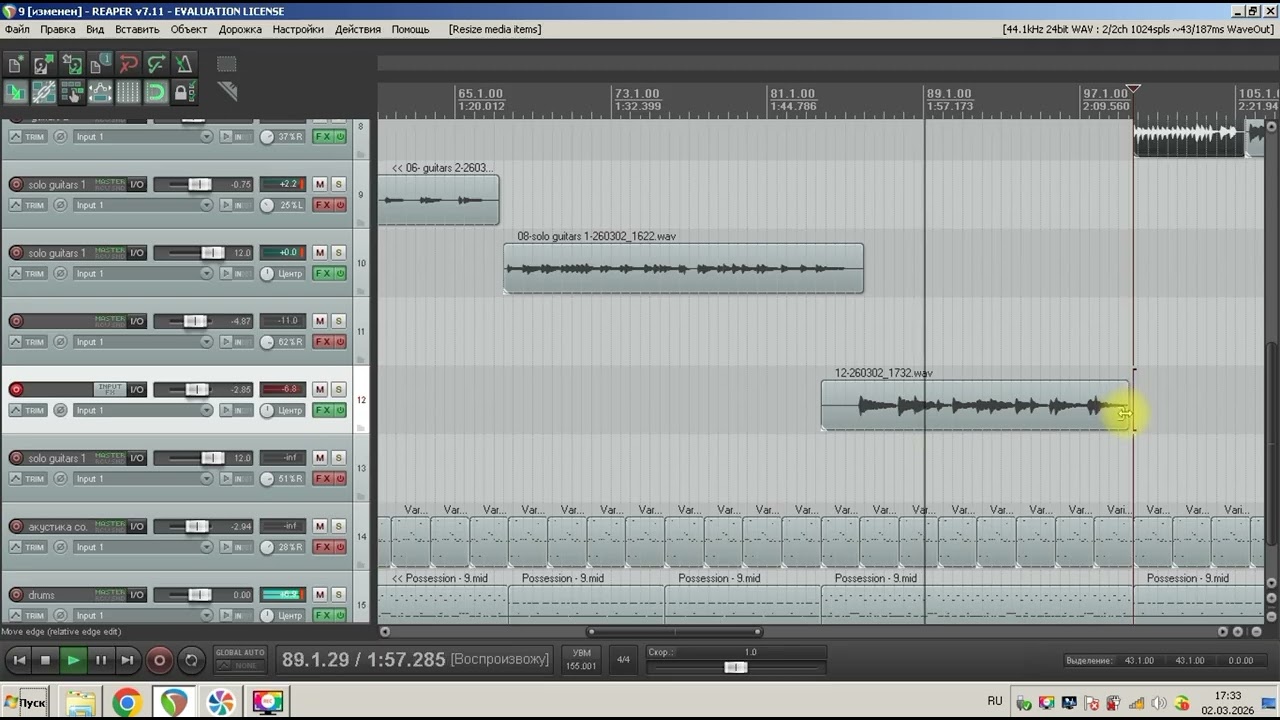Image resolution: width=1280 pixels, height=720 pixels.
Task: Open FX chain on track 12
Action: pyautogui.click(x=323, y=410)
